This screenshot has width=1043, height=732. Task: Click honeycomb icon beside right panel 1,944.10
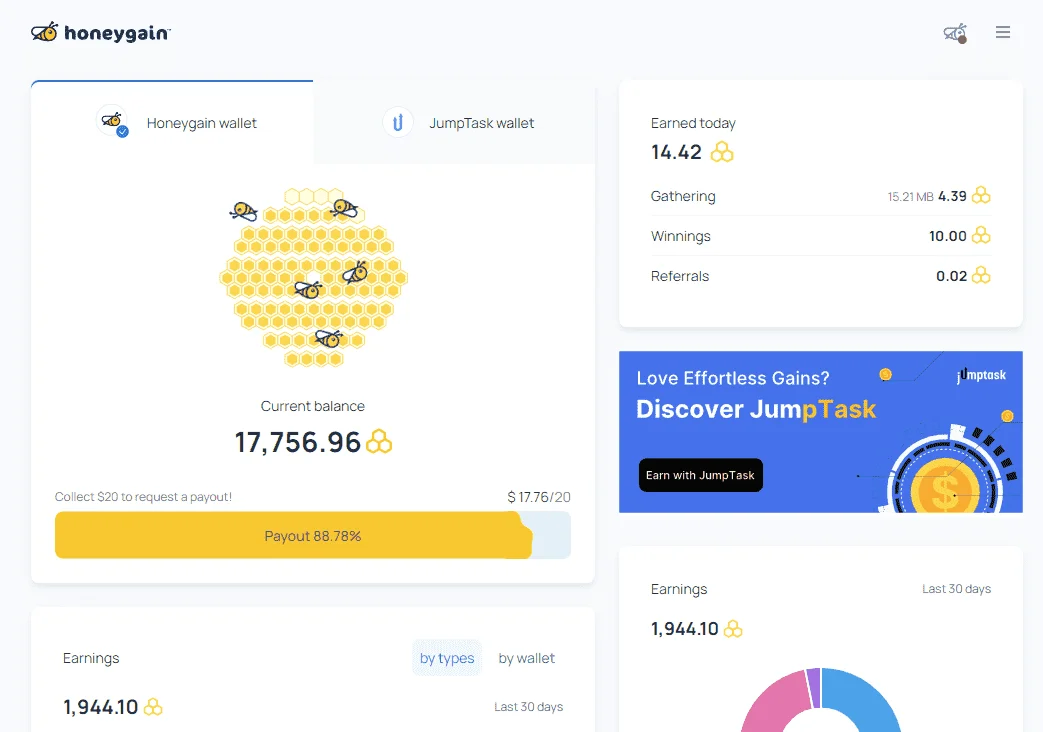pos(732,628)
